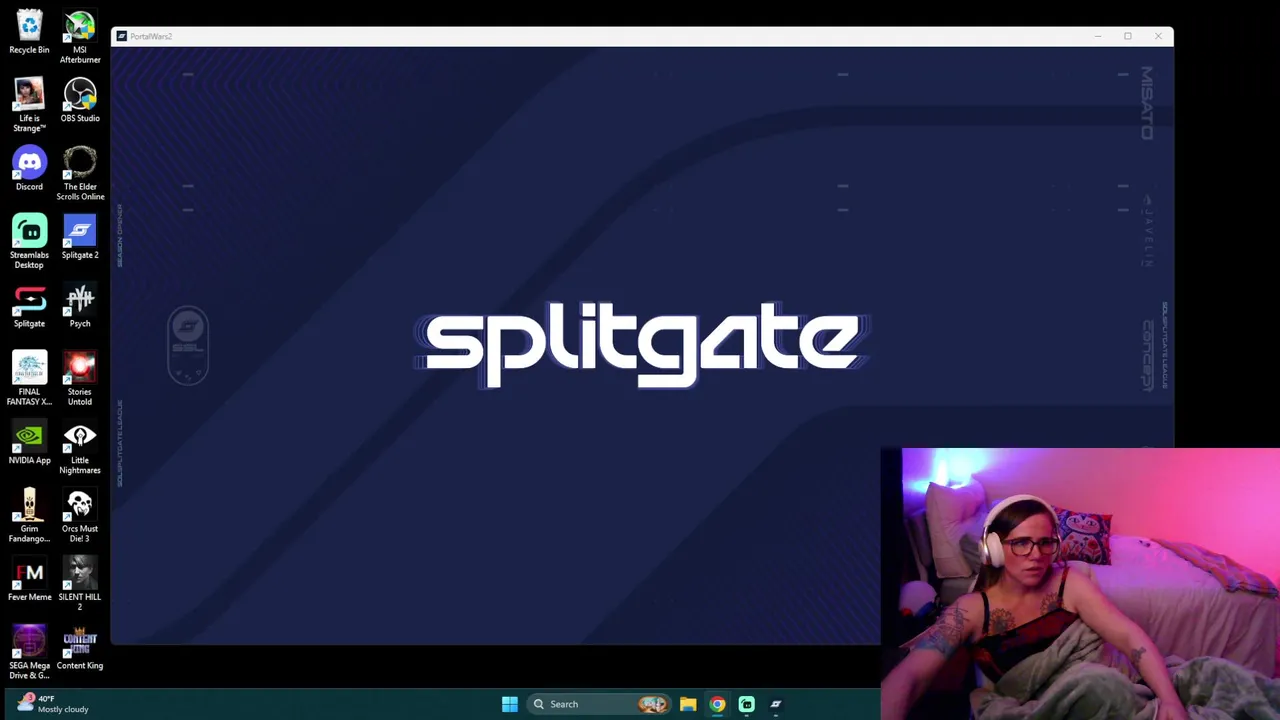
Task: Select the Discord desktop icon
Action: 29,169
